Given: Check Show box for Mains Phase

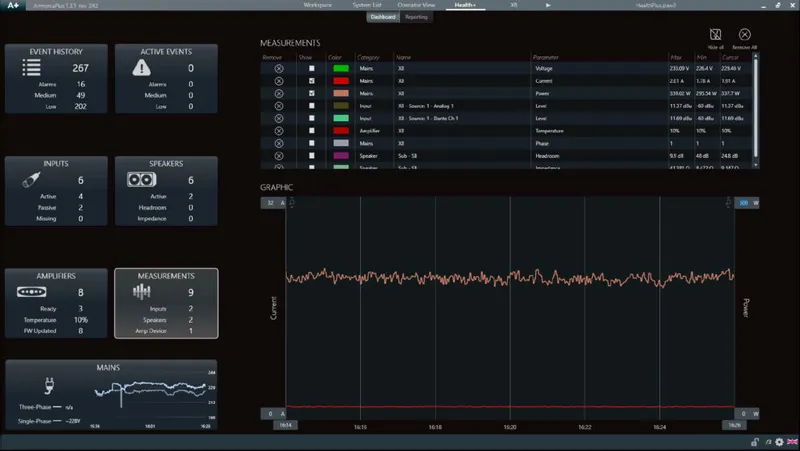Looking at the screenshot, I should [312, 143].
